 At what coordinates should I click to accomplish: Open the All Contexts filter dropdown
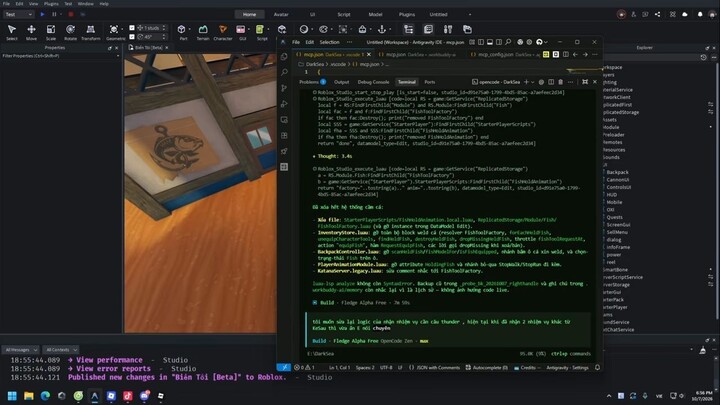(x=61, y=350)
